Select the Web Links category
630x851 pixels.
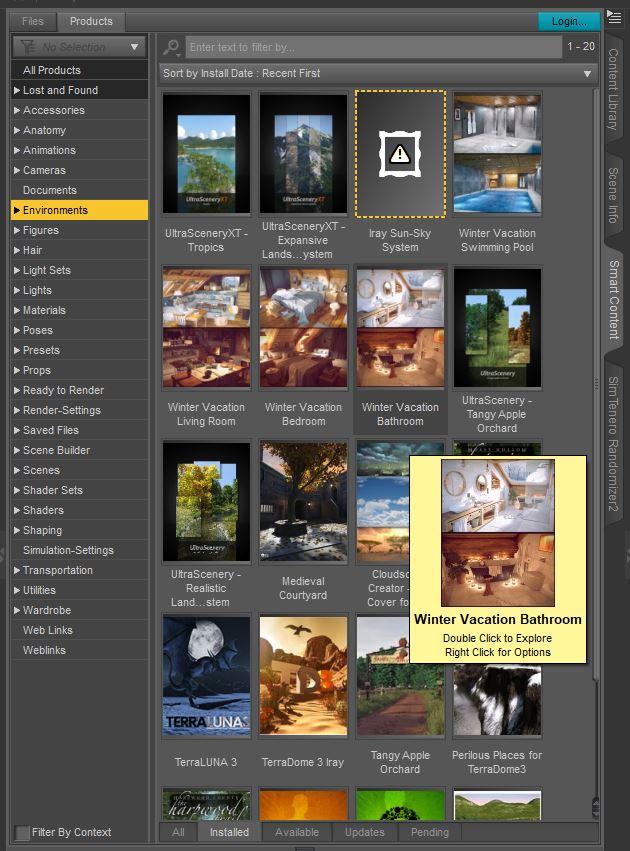pos(79,630)
